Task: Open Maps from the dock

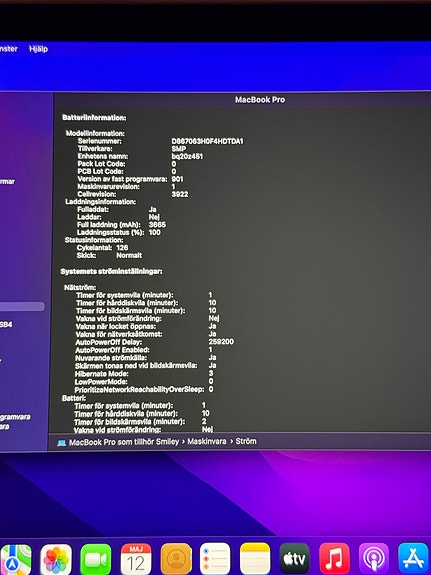Action: (15, 559)
